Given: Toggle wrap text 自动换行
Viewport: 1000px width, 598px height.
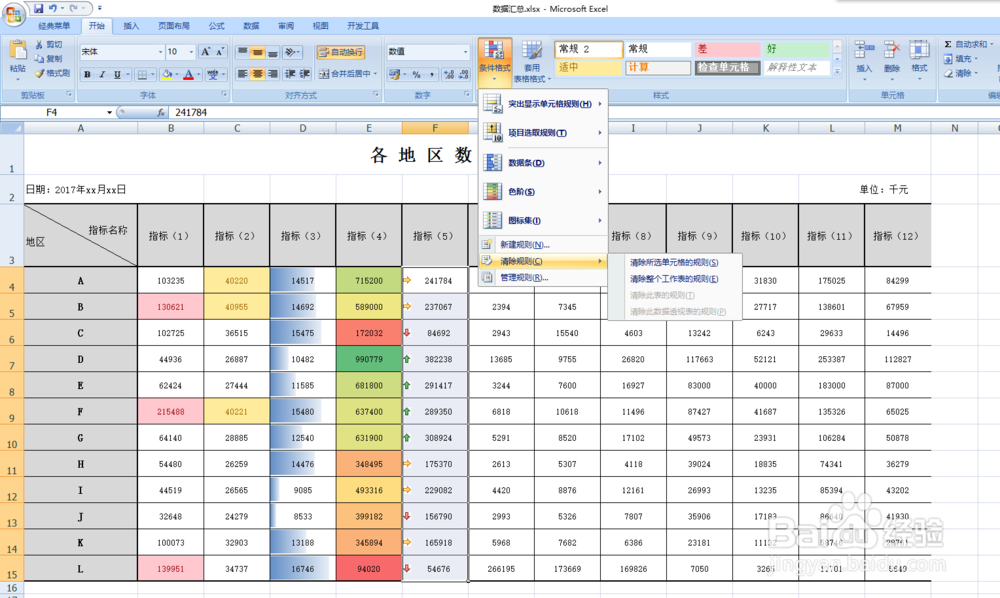Looking at the screenshot, I should [x=341, y=52].
